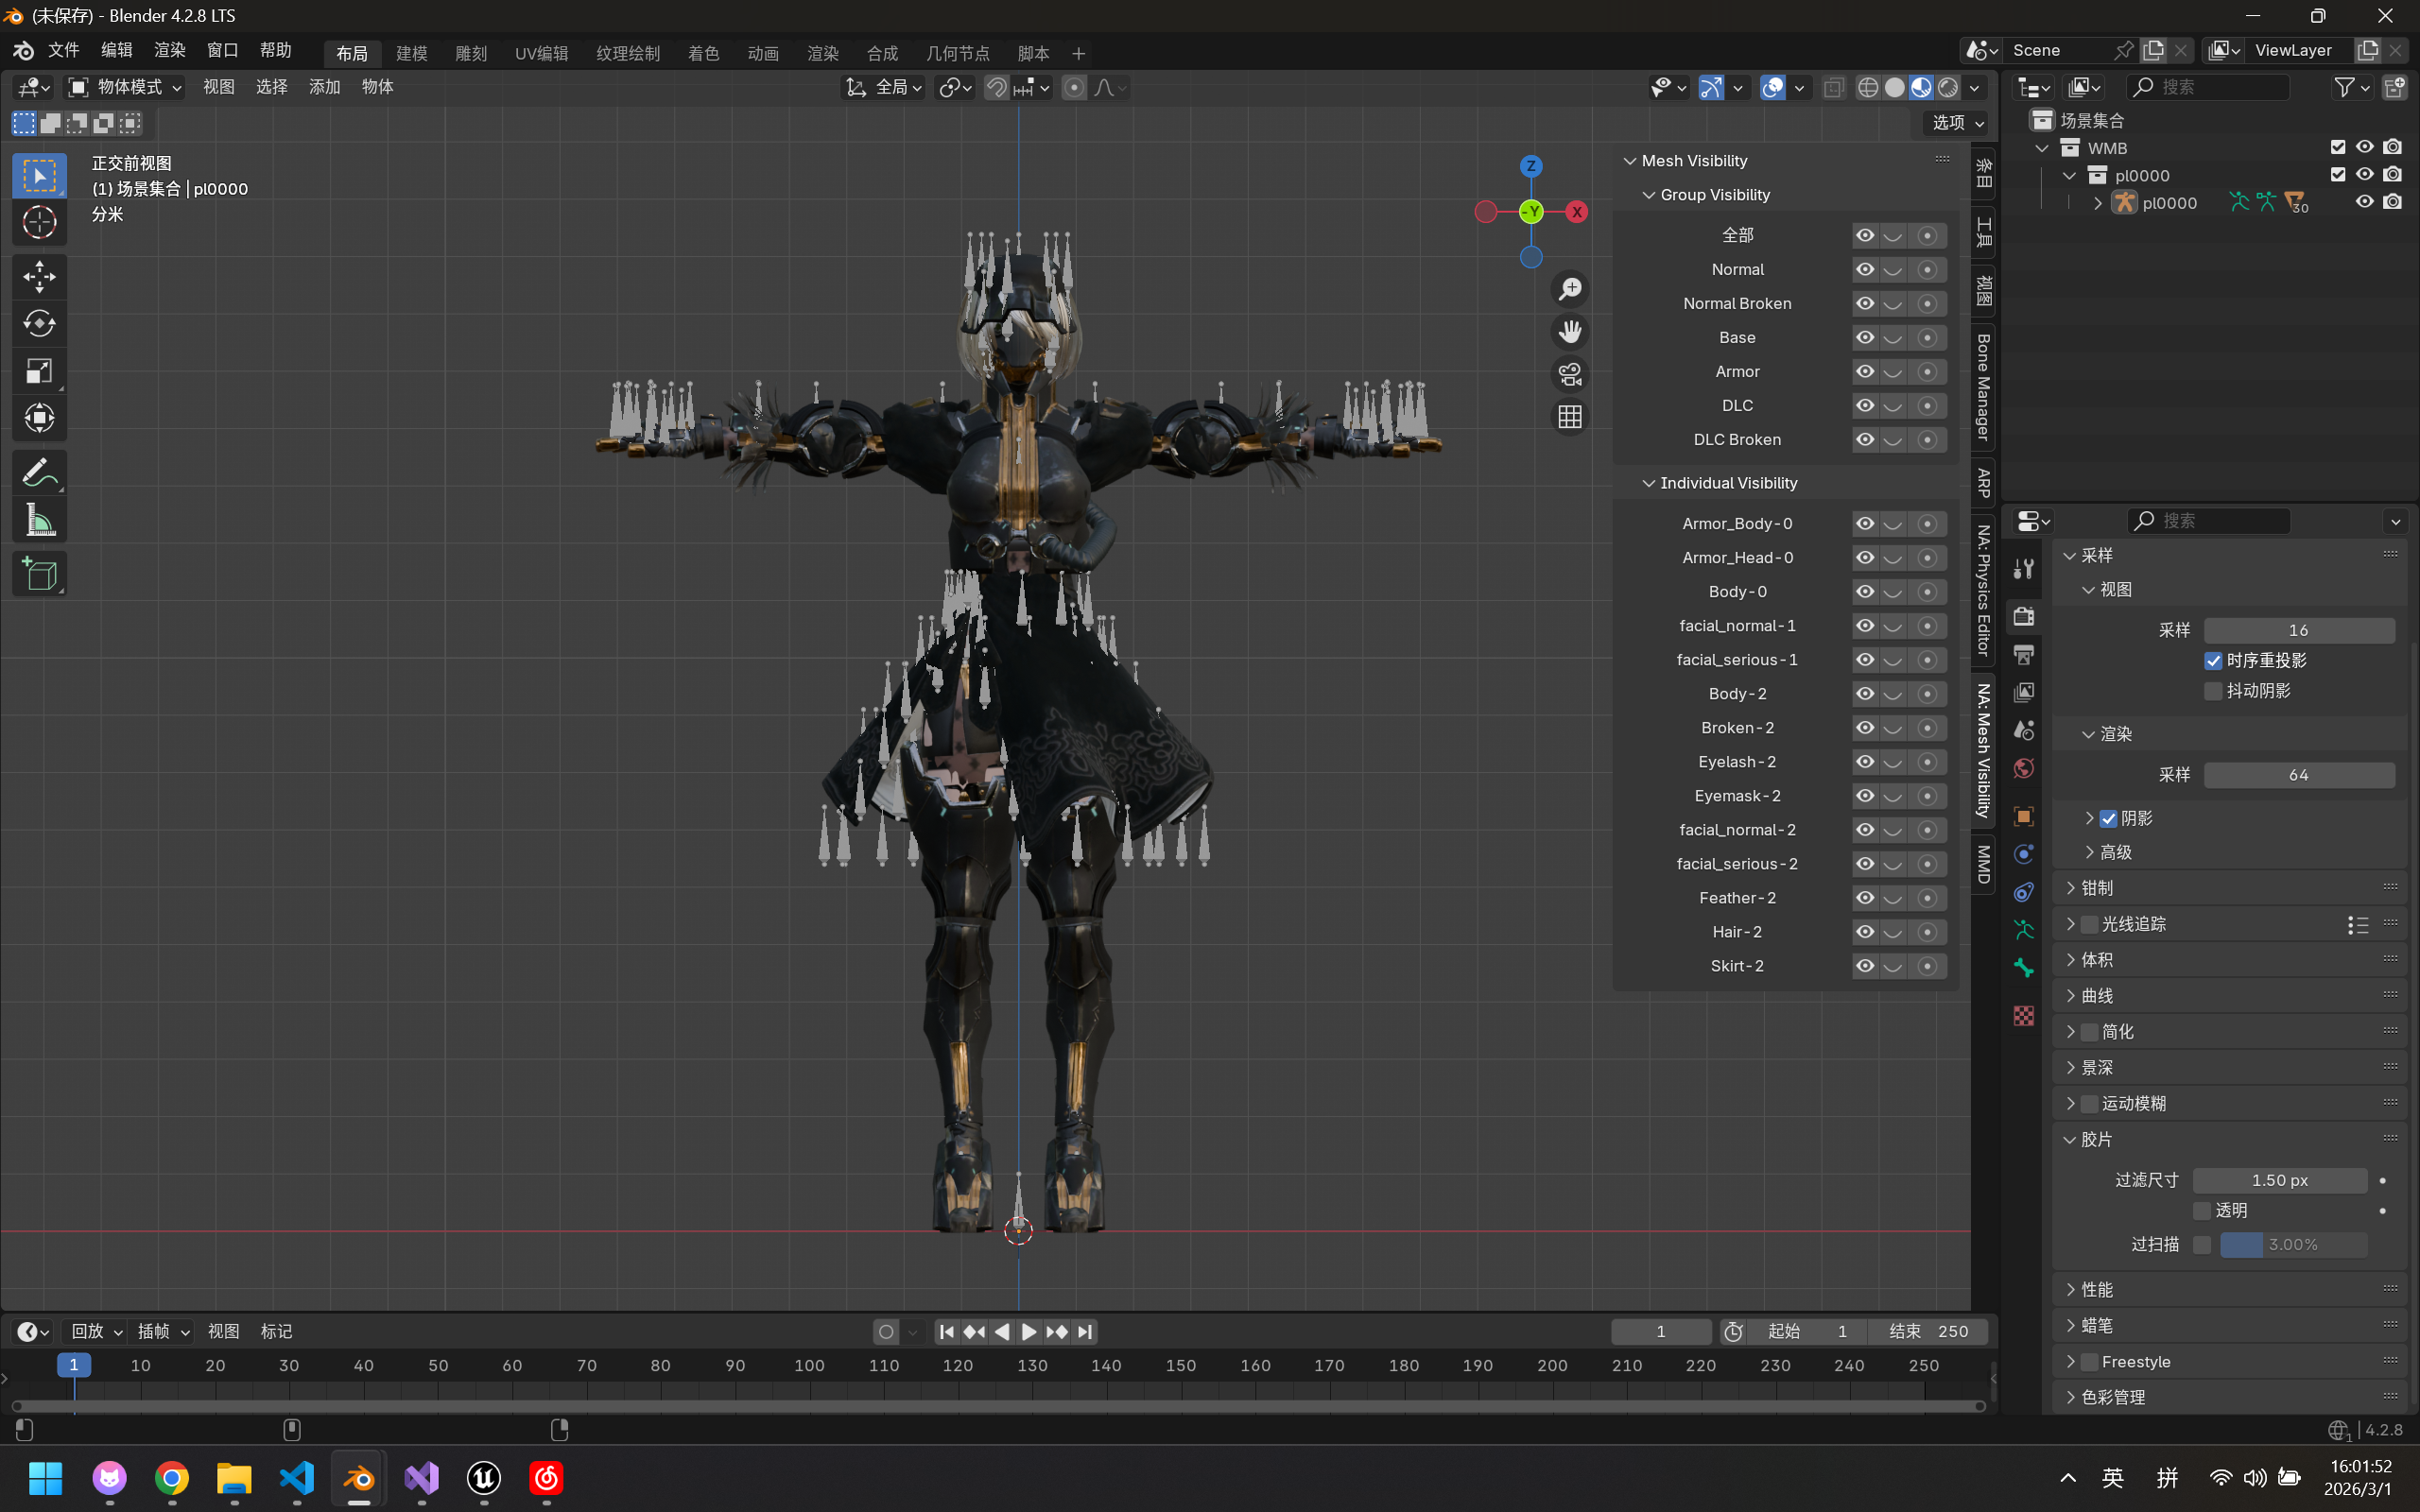Select the Rotate tool

(39, 323)
